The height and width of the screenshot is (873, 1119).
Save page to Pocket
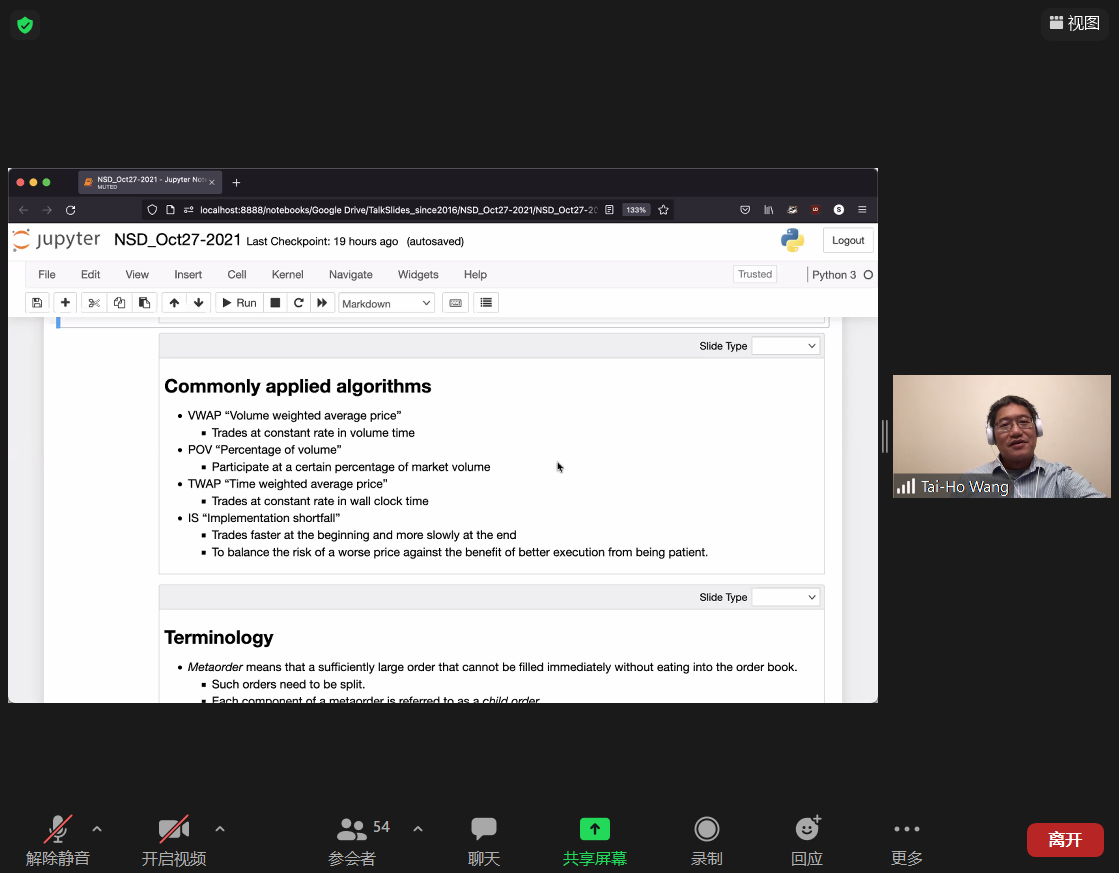point(745,210)
